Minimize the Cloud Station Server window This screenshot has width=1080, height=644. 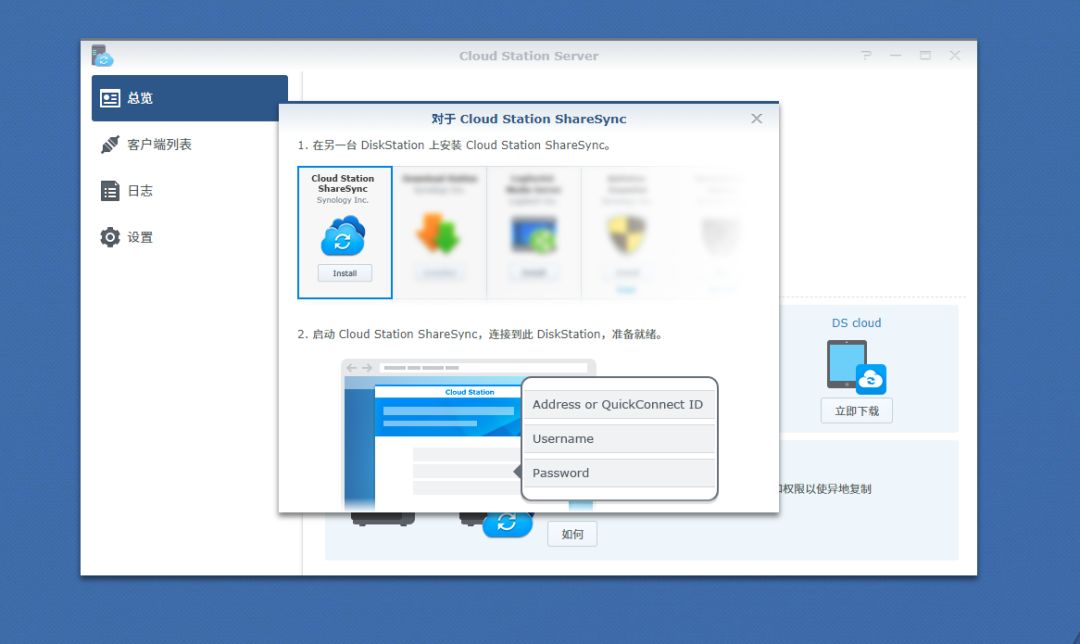point(895,55)
